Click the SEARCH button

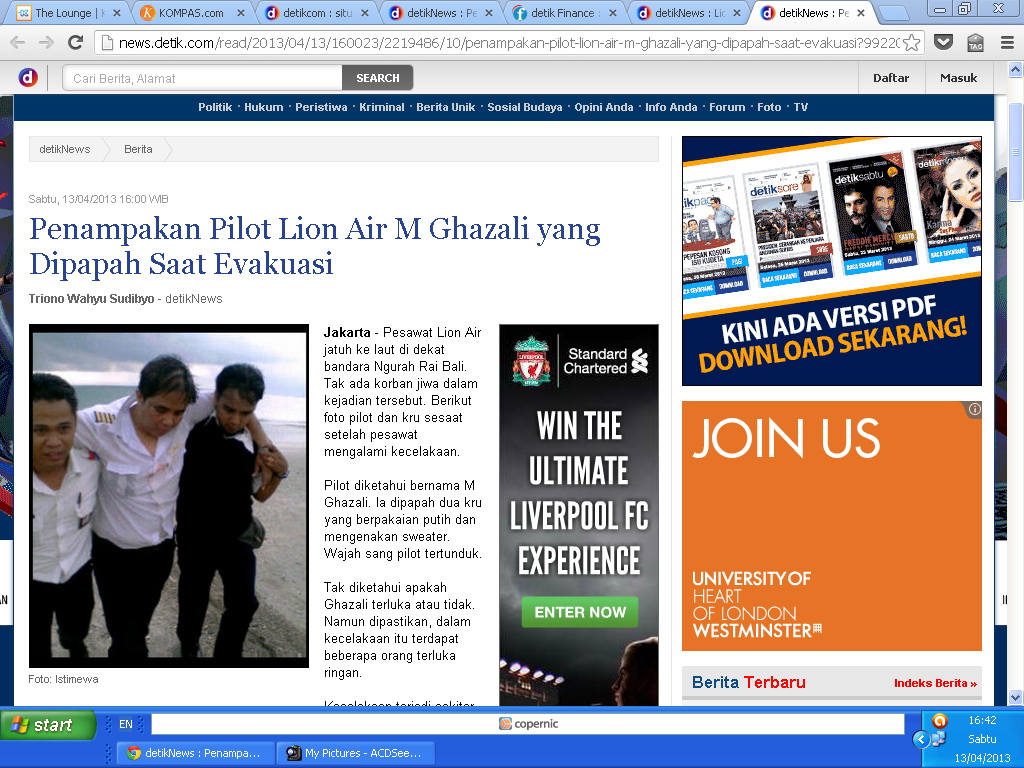377,78
